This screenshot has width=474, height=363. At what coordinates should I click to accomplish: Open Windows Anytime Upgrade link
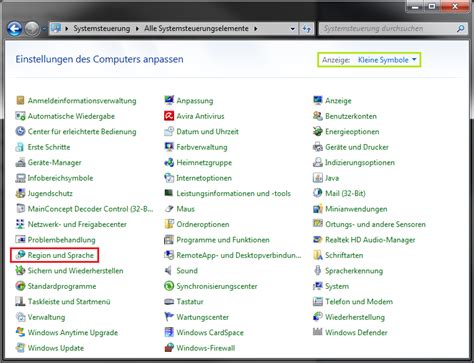[x=73, y=332]
